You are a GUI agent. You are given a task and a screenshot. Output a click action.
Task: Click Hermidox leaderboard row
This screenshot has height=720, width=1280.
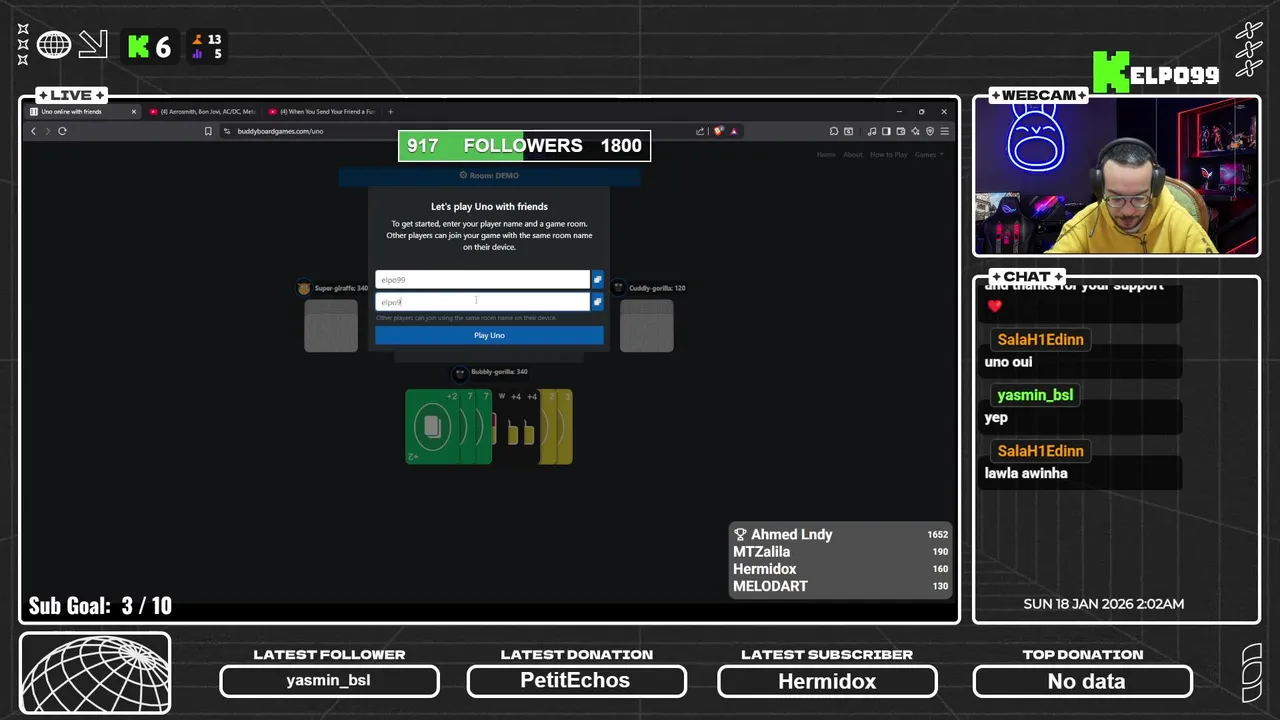840,569
